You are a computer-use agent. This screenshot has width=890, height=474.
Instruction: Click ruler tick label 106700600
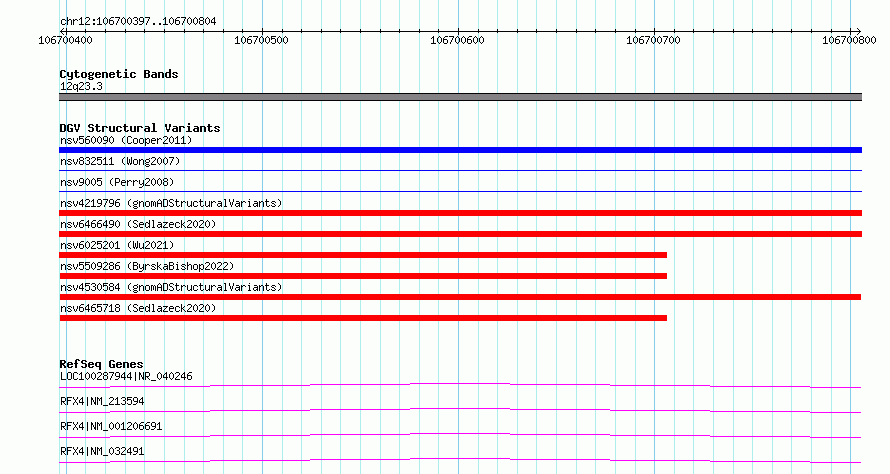pos(457,40)
